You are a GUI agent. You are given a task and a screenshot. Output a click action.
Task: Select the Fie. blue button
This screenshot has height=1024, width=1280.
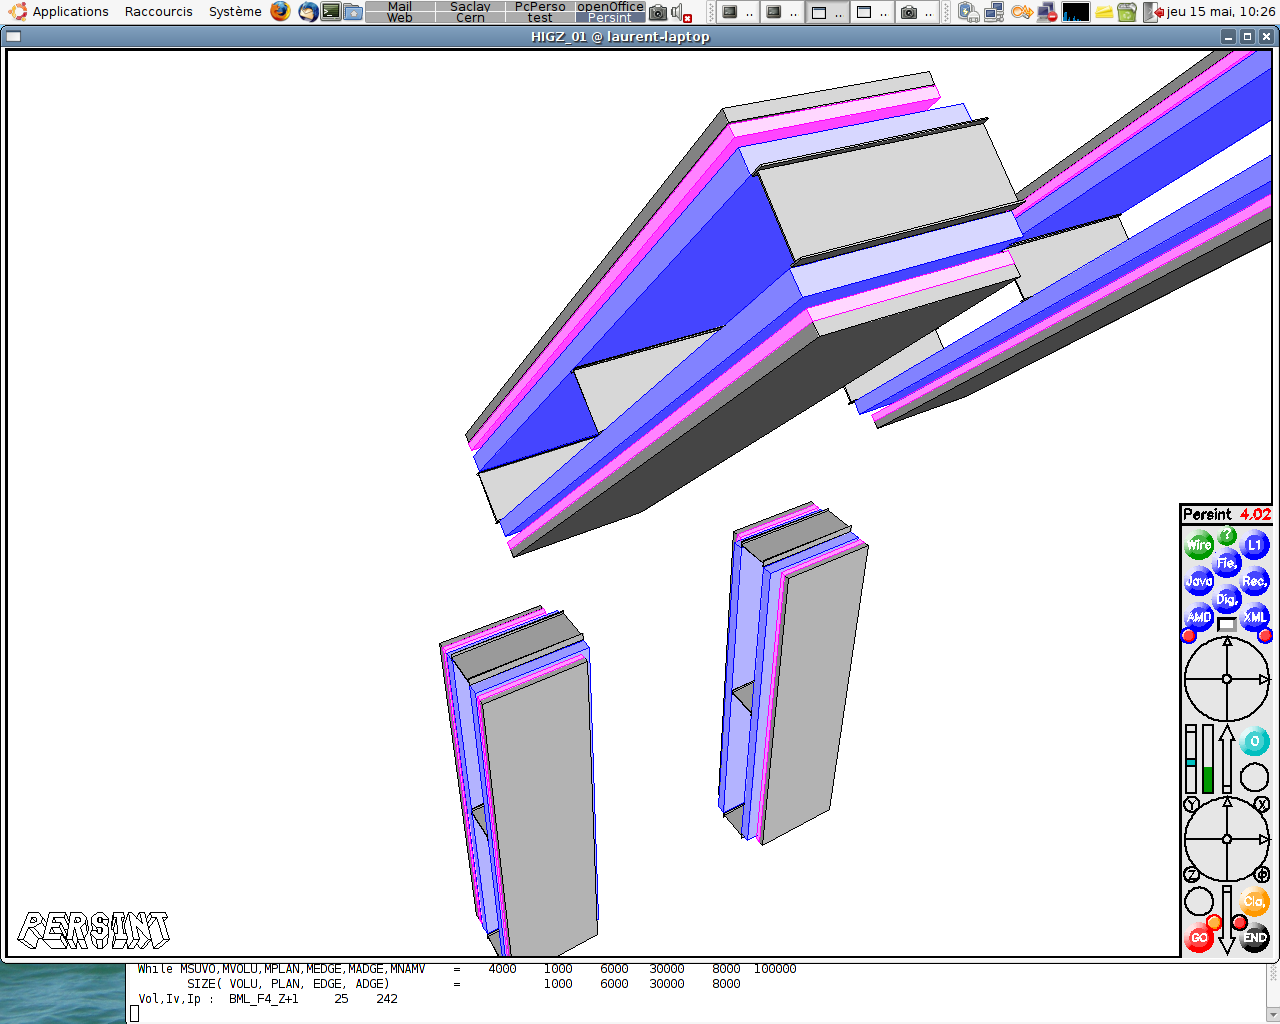coord(1227,563)
